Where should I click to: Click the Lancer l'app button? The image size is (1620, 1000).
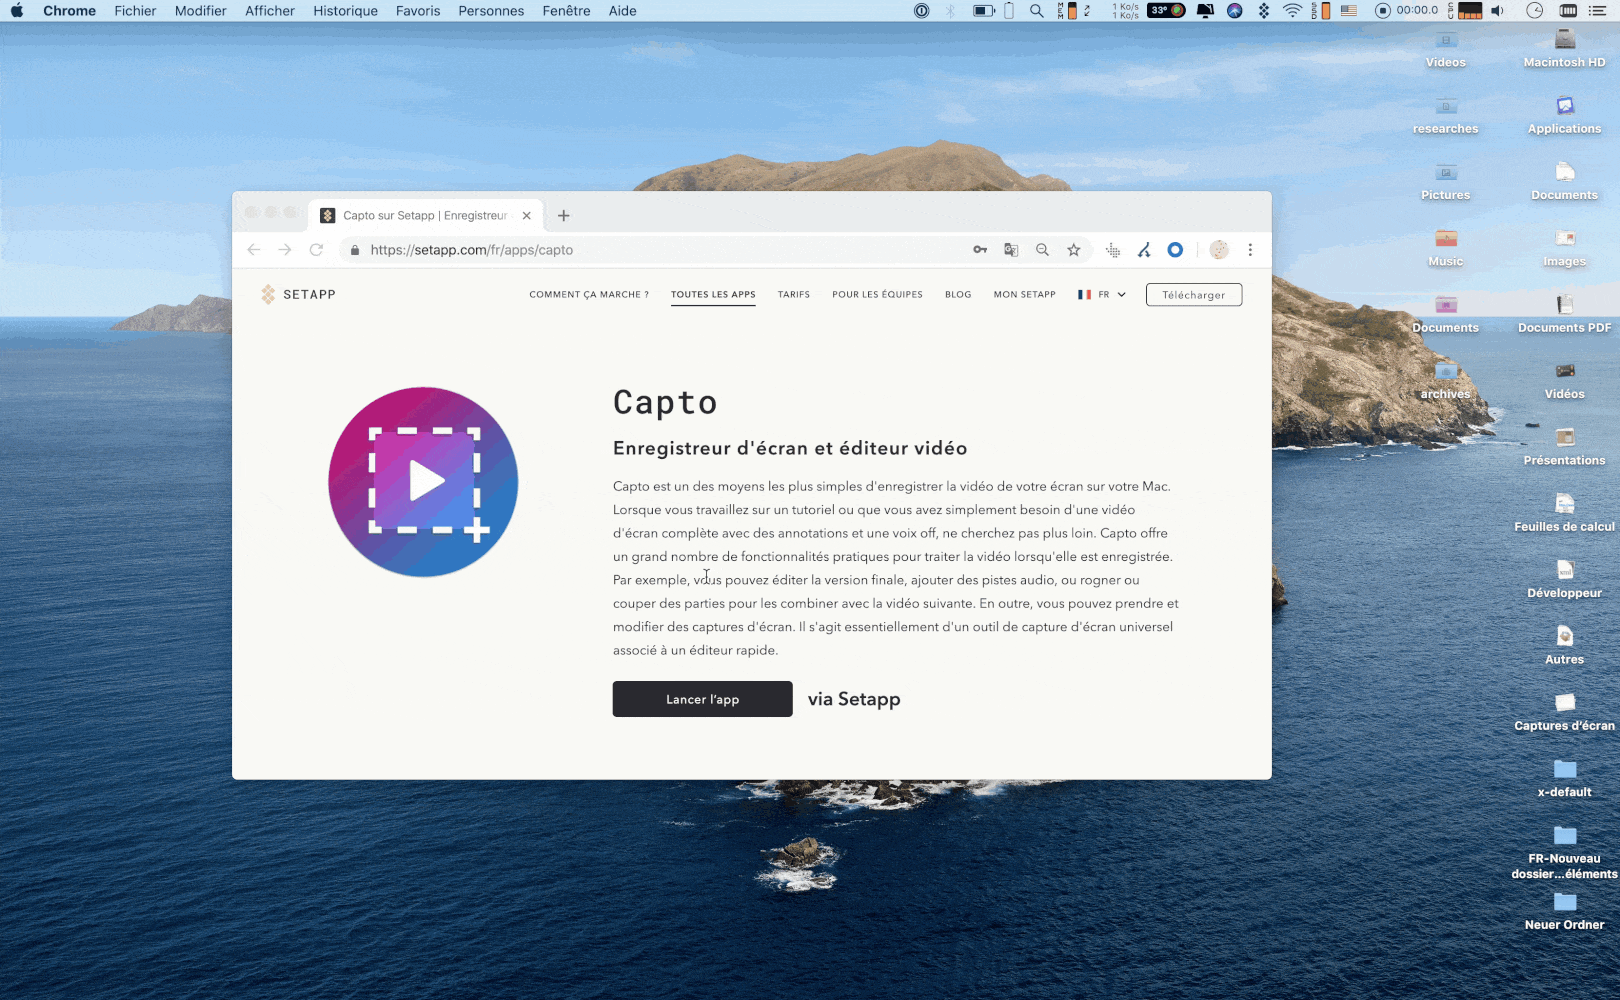[703, 699]
